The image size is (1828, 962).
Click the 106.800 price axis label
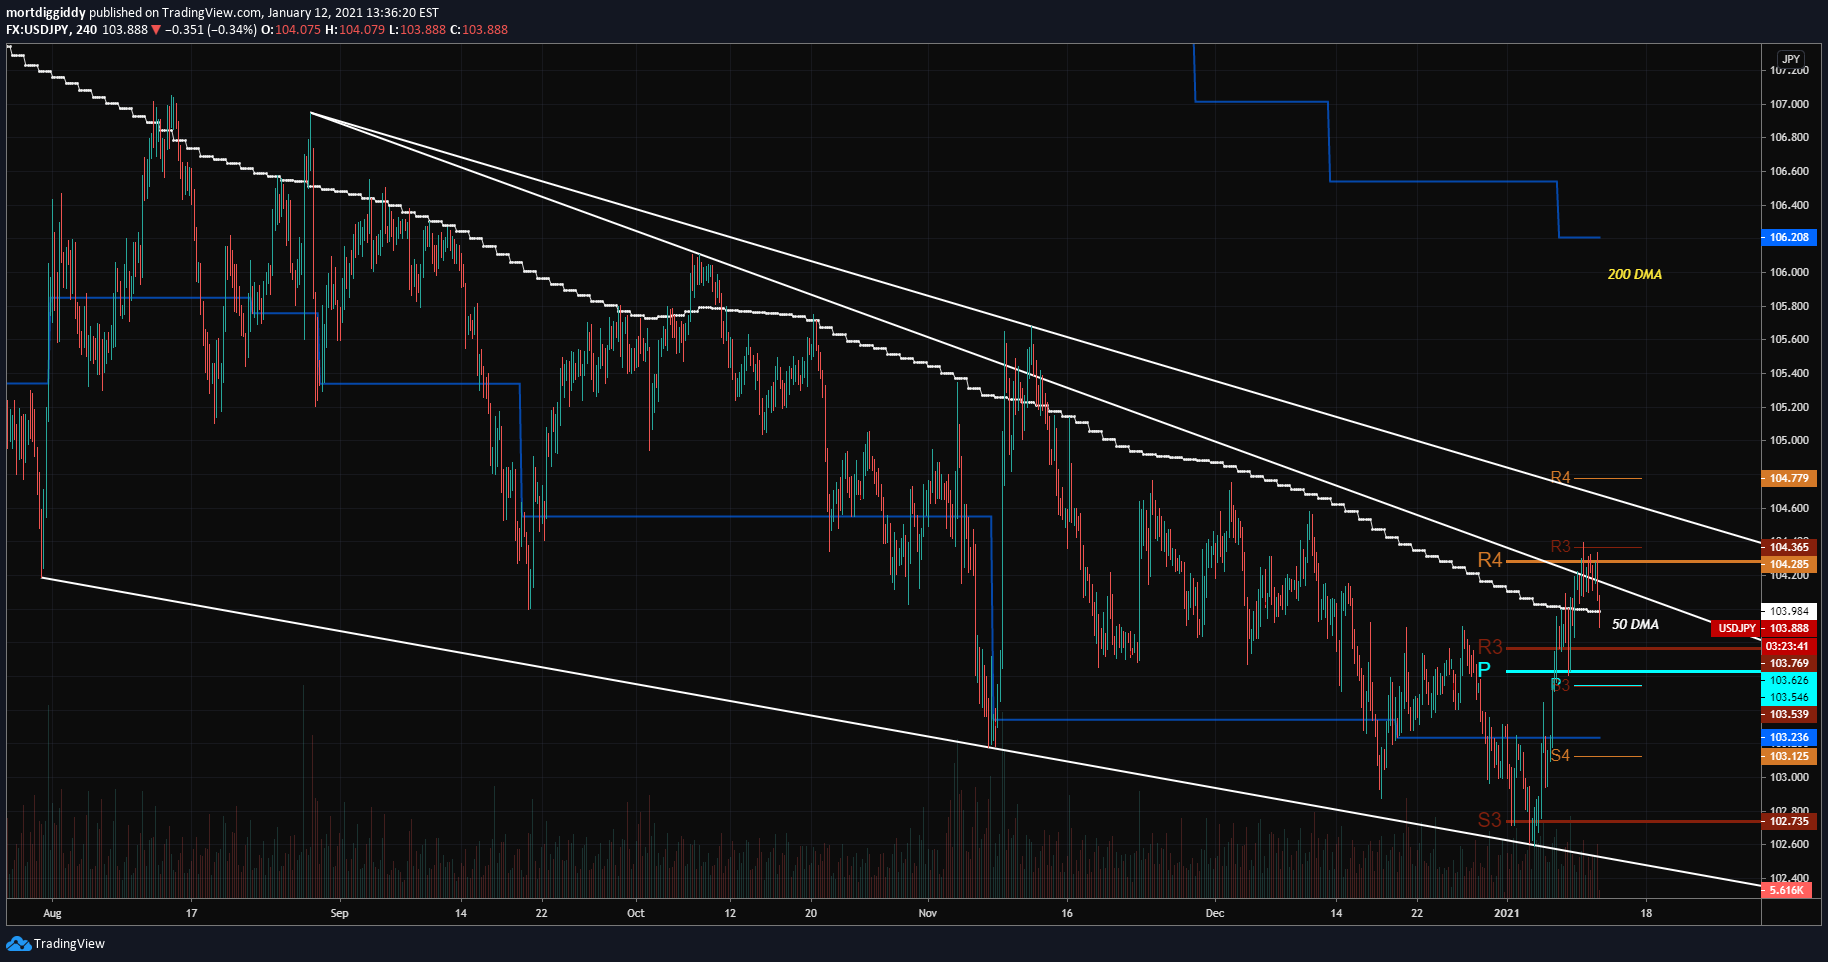tap(1789, 137)
